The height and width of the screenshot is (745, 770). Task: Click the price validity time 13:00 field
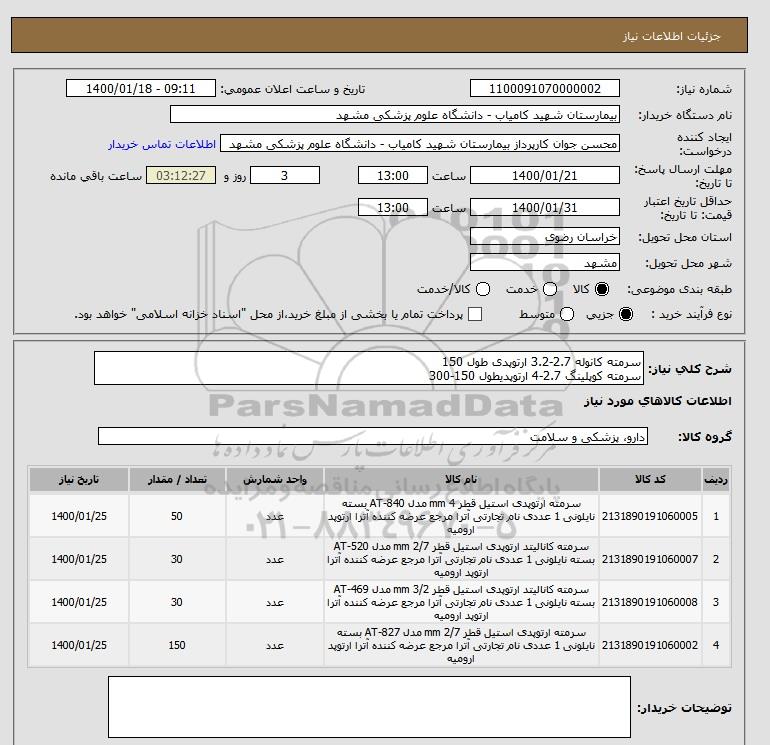(393, 207)
